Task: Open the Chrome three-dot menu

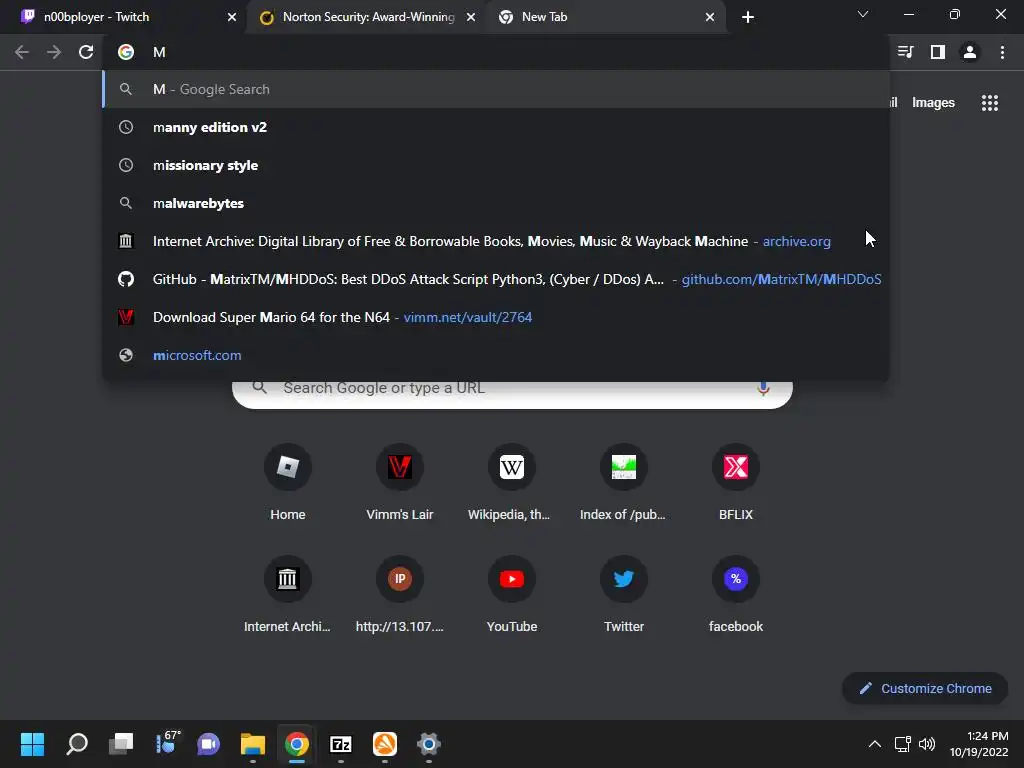Action: tap(1002, 52)
